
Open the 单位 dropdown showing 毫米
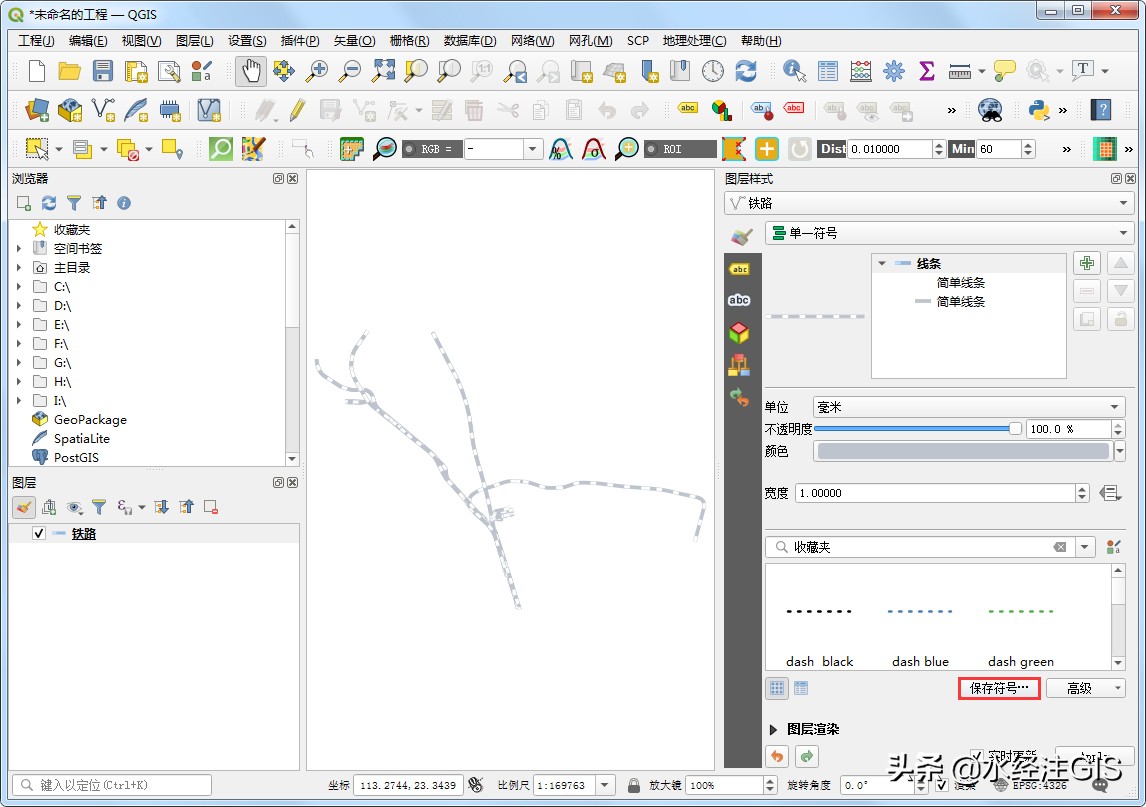[x=965, y=407]
